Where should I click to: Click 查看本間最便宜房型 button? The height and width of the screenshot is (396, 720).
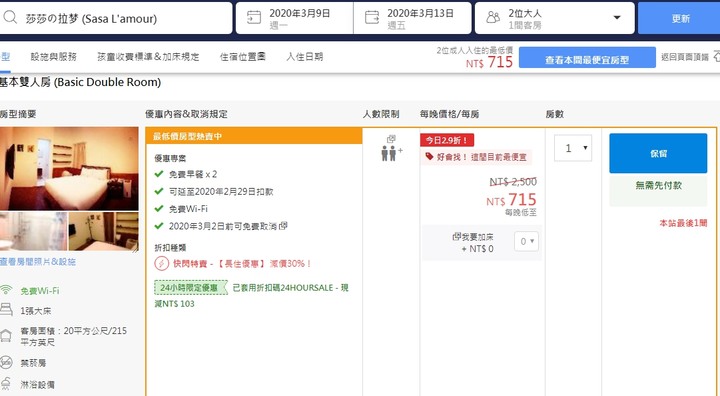coord(587,57)
